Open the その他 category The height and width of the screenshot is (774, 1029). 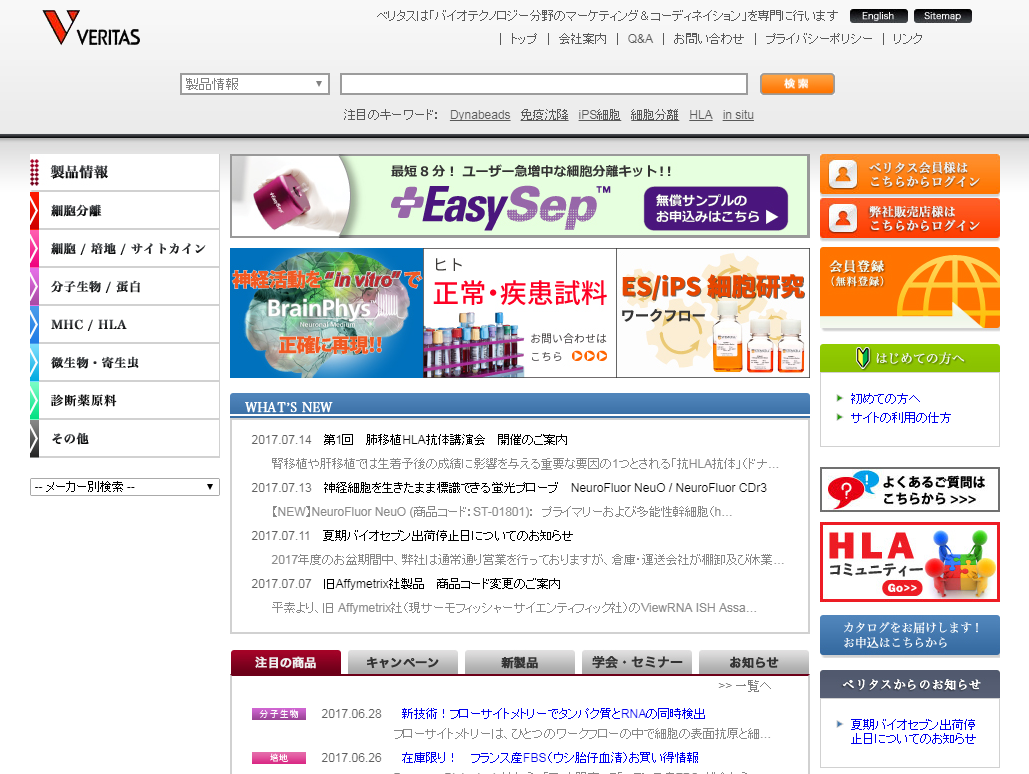coord(125,439)
